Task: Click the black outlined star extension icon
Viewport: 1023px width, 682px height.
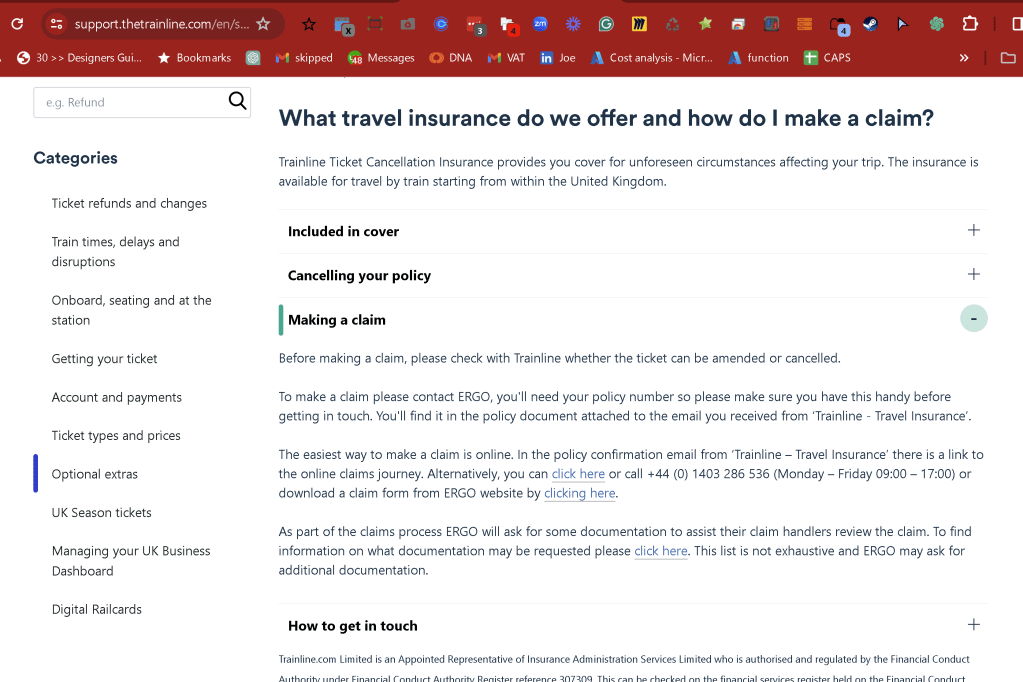Action: (x=309, y=25)
